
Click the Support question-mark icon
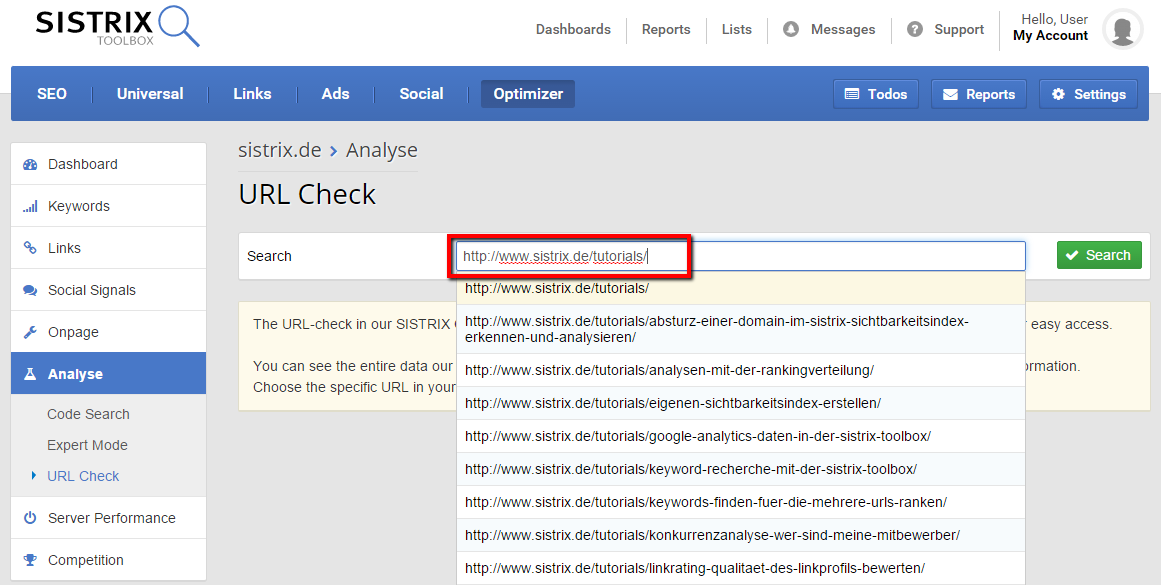[x=913, y=29]
